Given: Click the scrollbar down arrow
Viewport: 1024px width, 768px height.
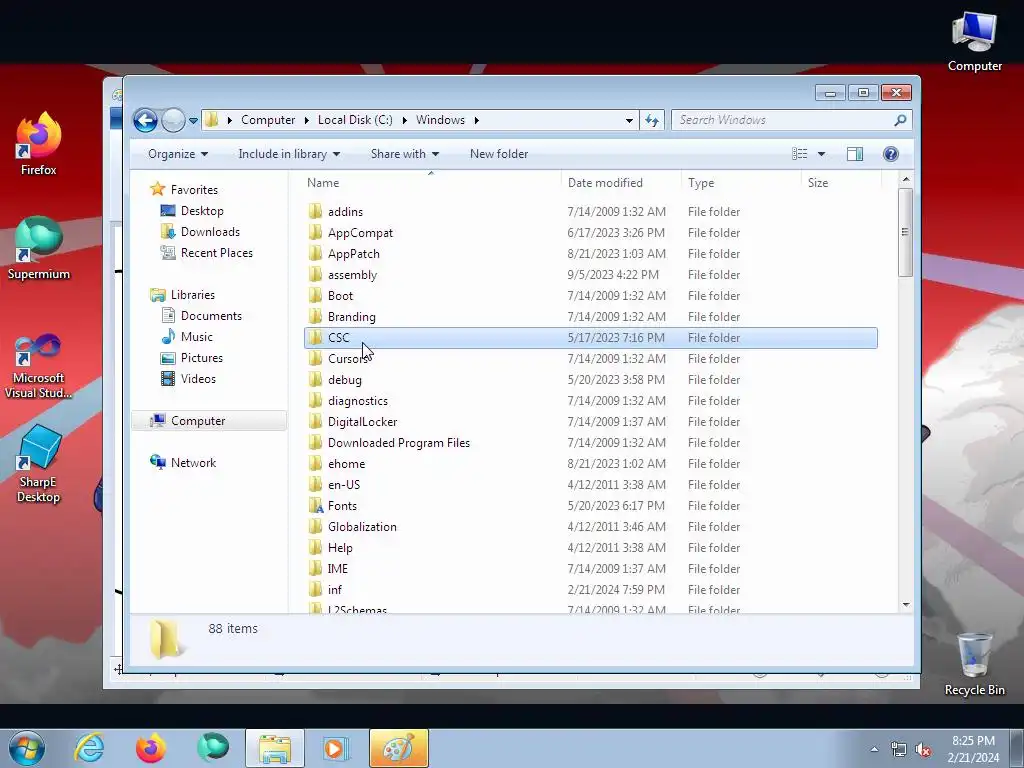Looking at the screenshot, I should pos(905,605).
